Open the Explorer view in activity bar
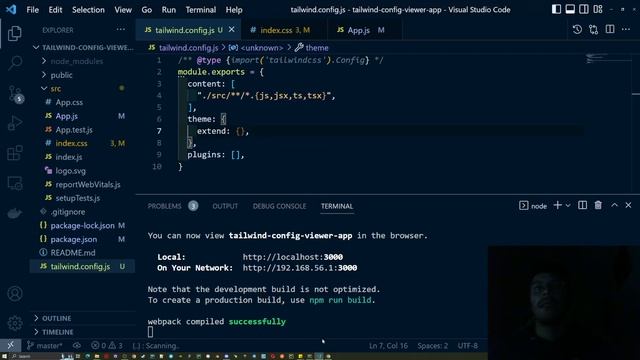The image size is (640, 360). [15, 33]
